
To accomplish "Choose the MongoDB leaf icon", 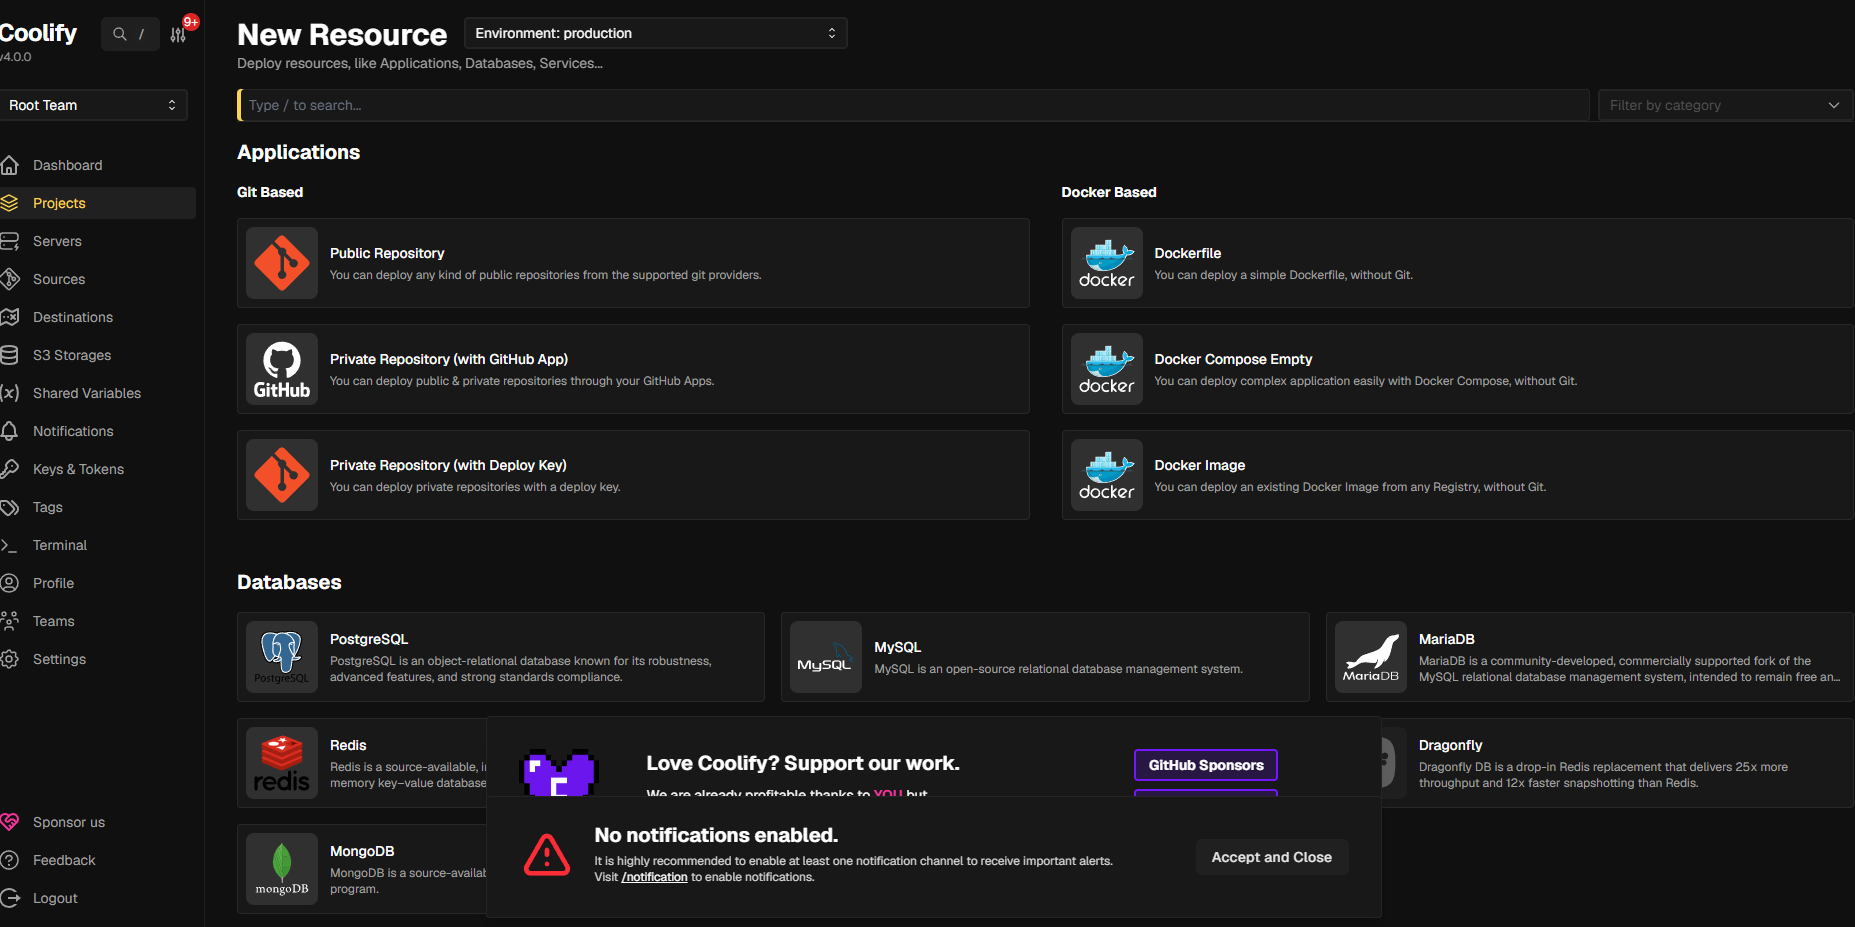I will (282, 869).
